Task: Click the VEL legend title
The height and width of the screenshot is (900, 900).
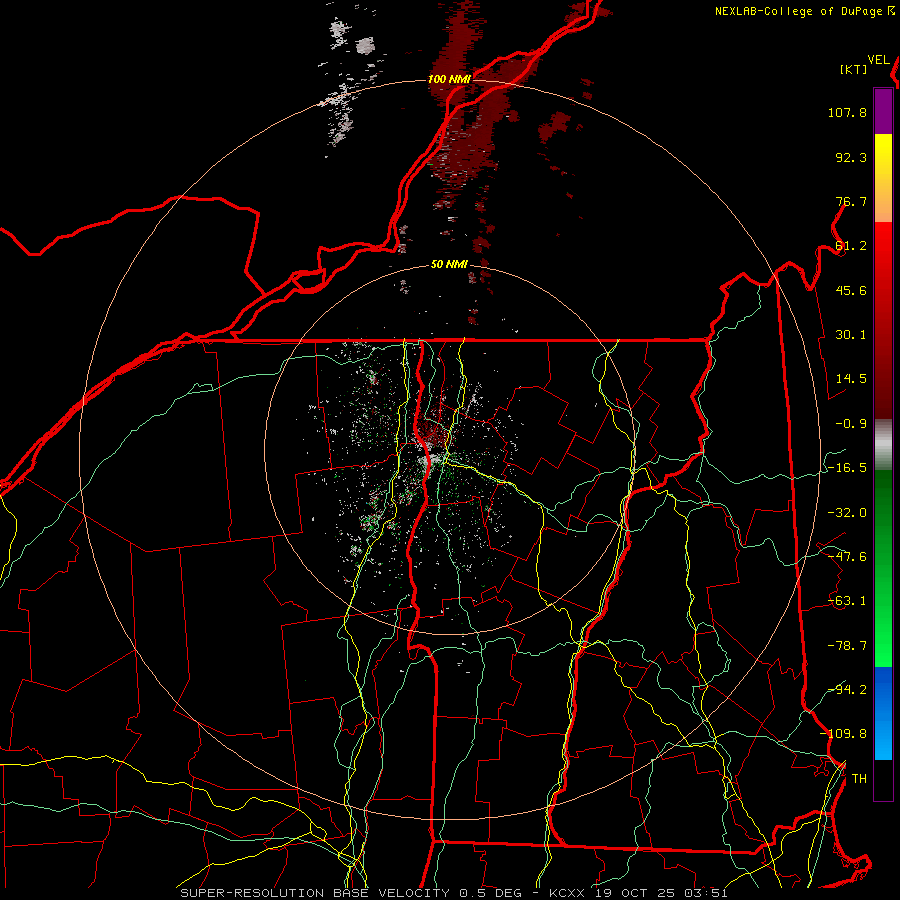Action: (x=878, y=60)
